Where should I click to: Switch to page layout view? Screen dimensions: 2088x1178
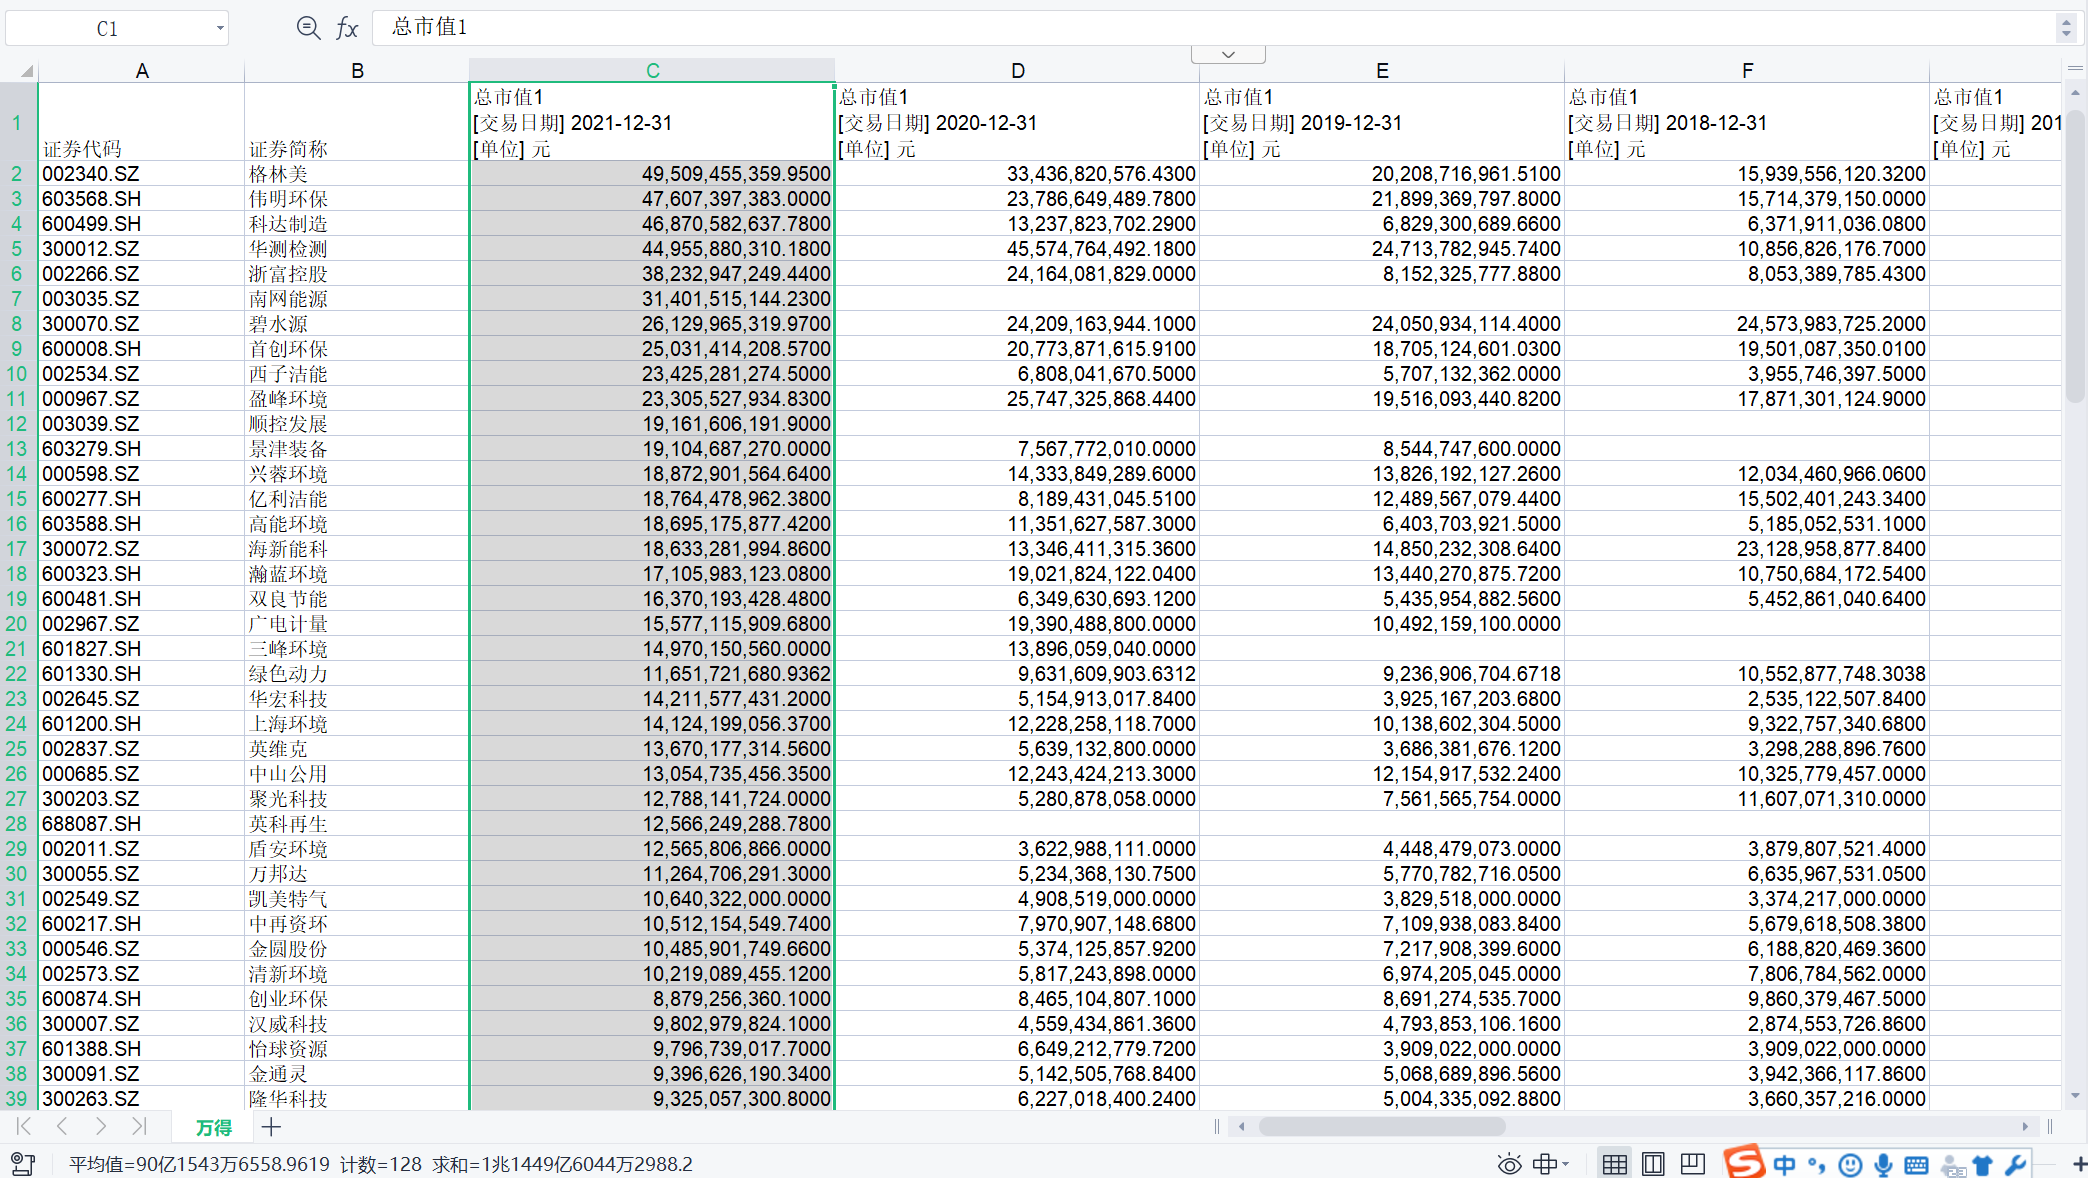[x=1653, y=1164]
